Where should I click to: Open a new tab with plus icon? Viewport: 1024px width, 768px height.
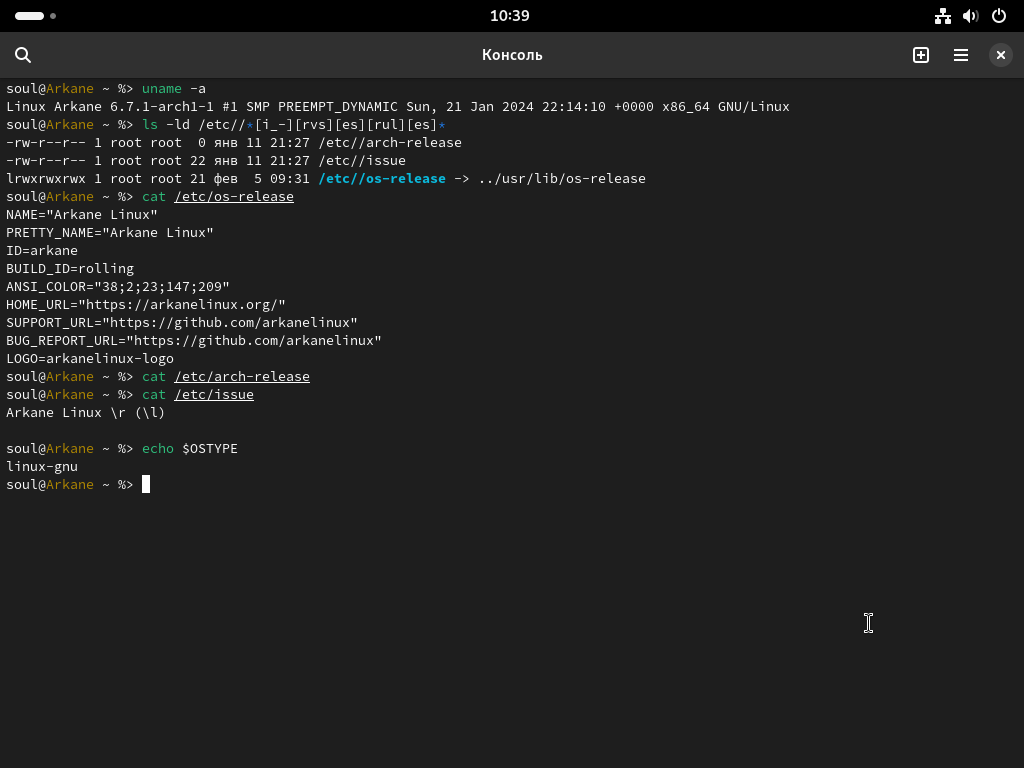click(x=921, y=56)
